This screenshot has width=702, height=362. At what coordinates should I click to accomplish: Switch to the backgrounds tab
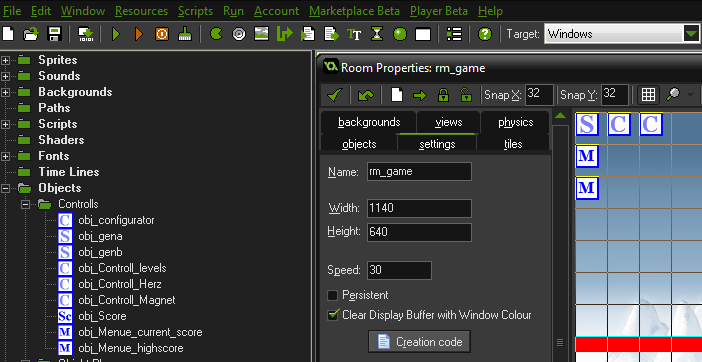tap(369, 123)
